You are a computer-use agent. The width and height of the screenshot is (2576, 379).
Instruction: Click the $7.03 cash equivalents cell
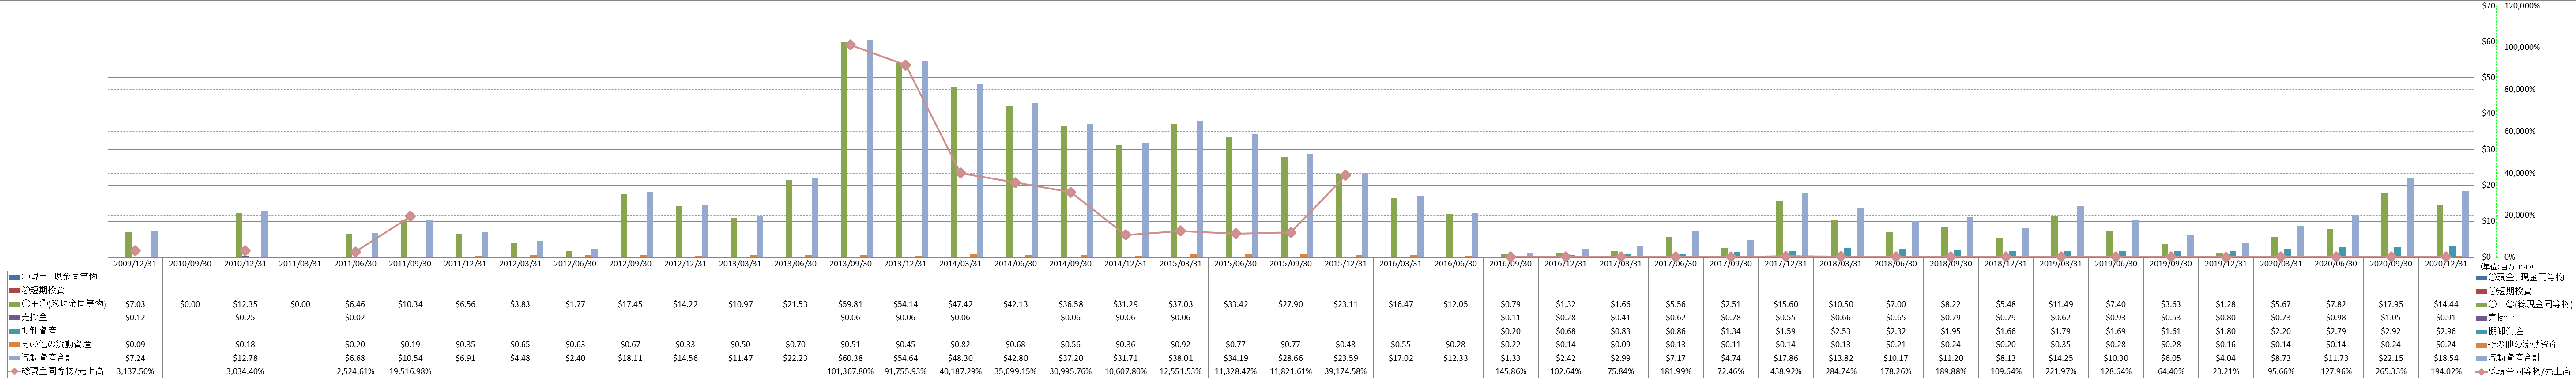134,304
